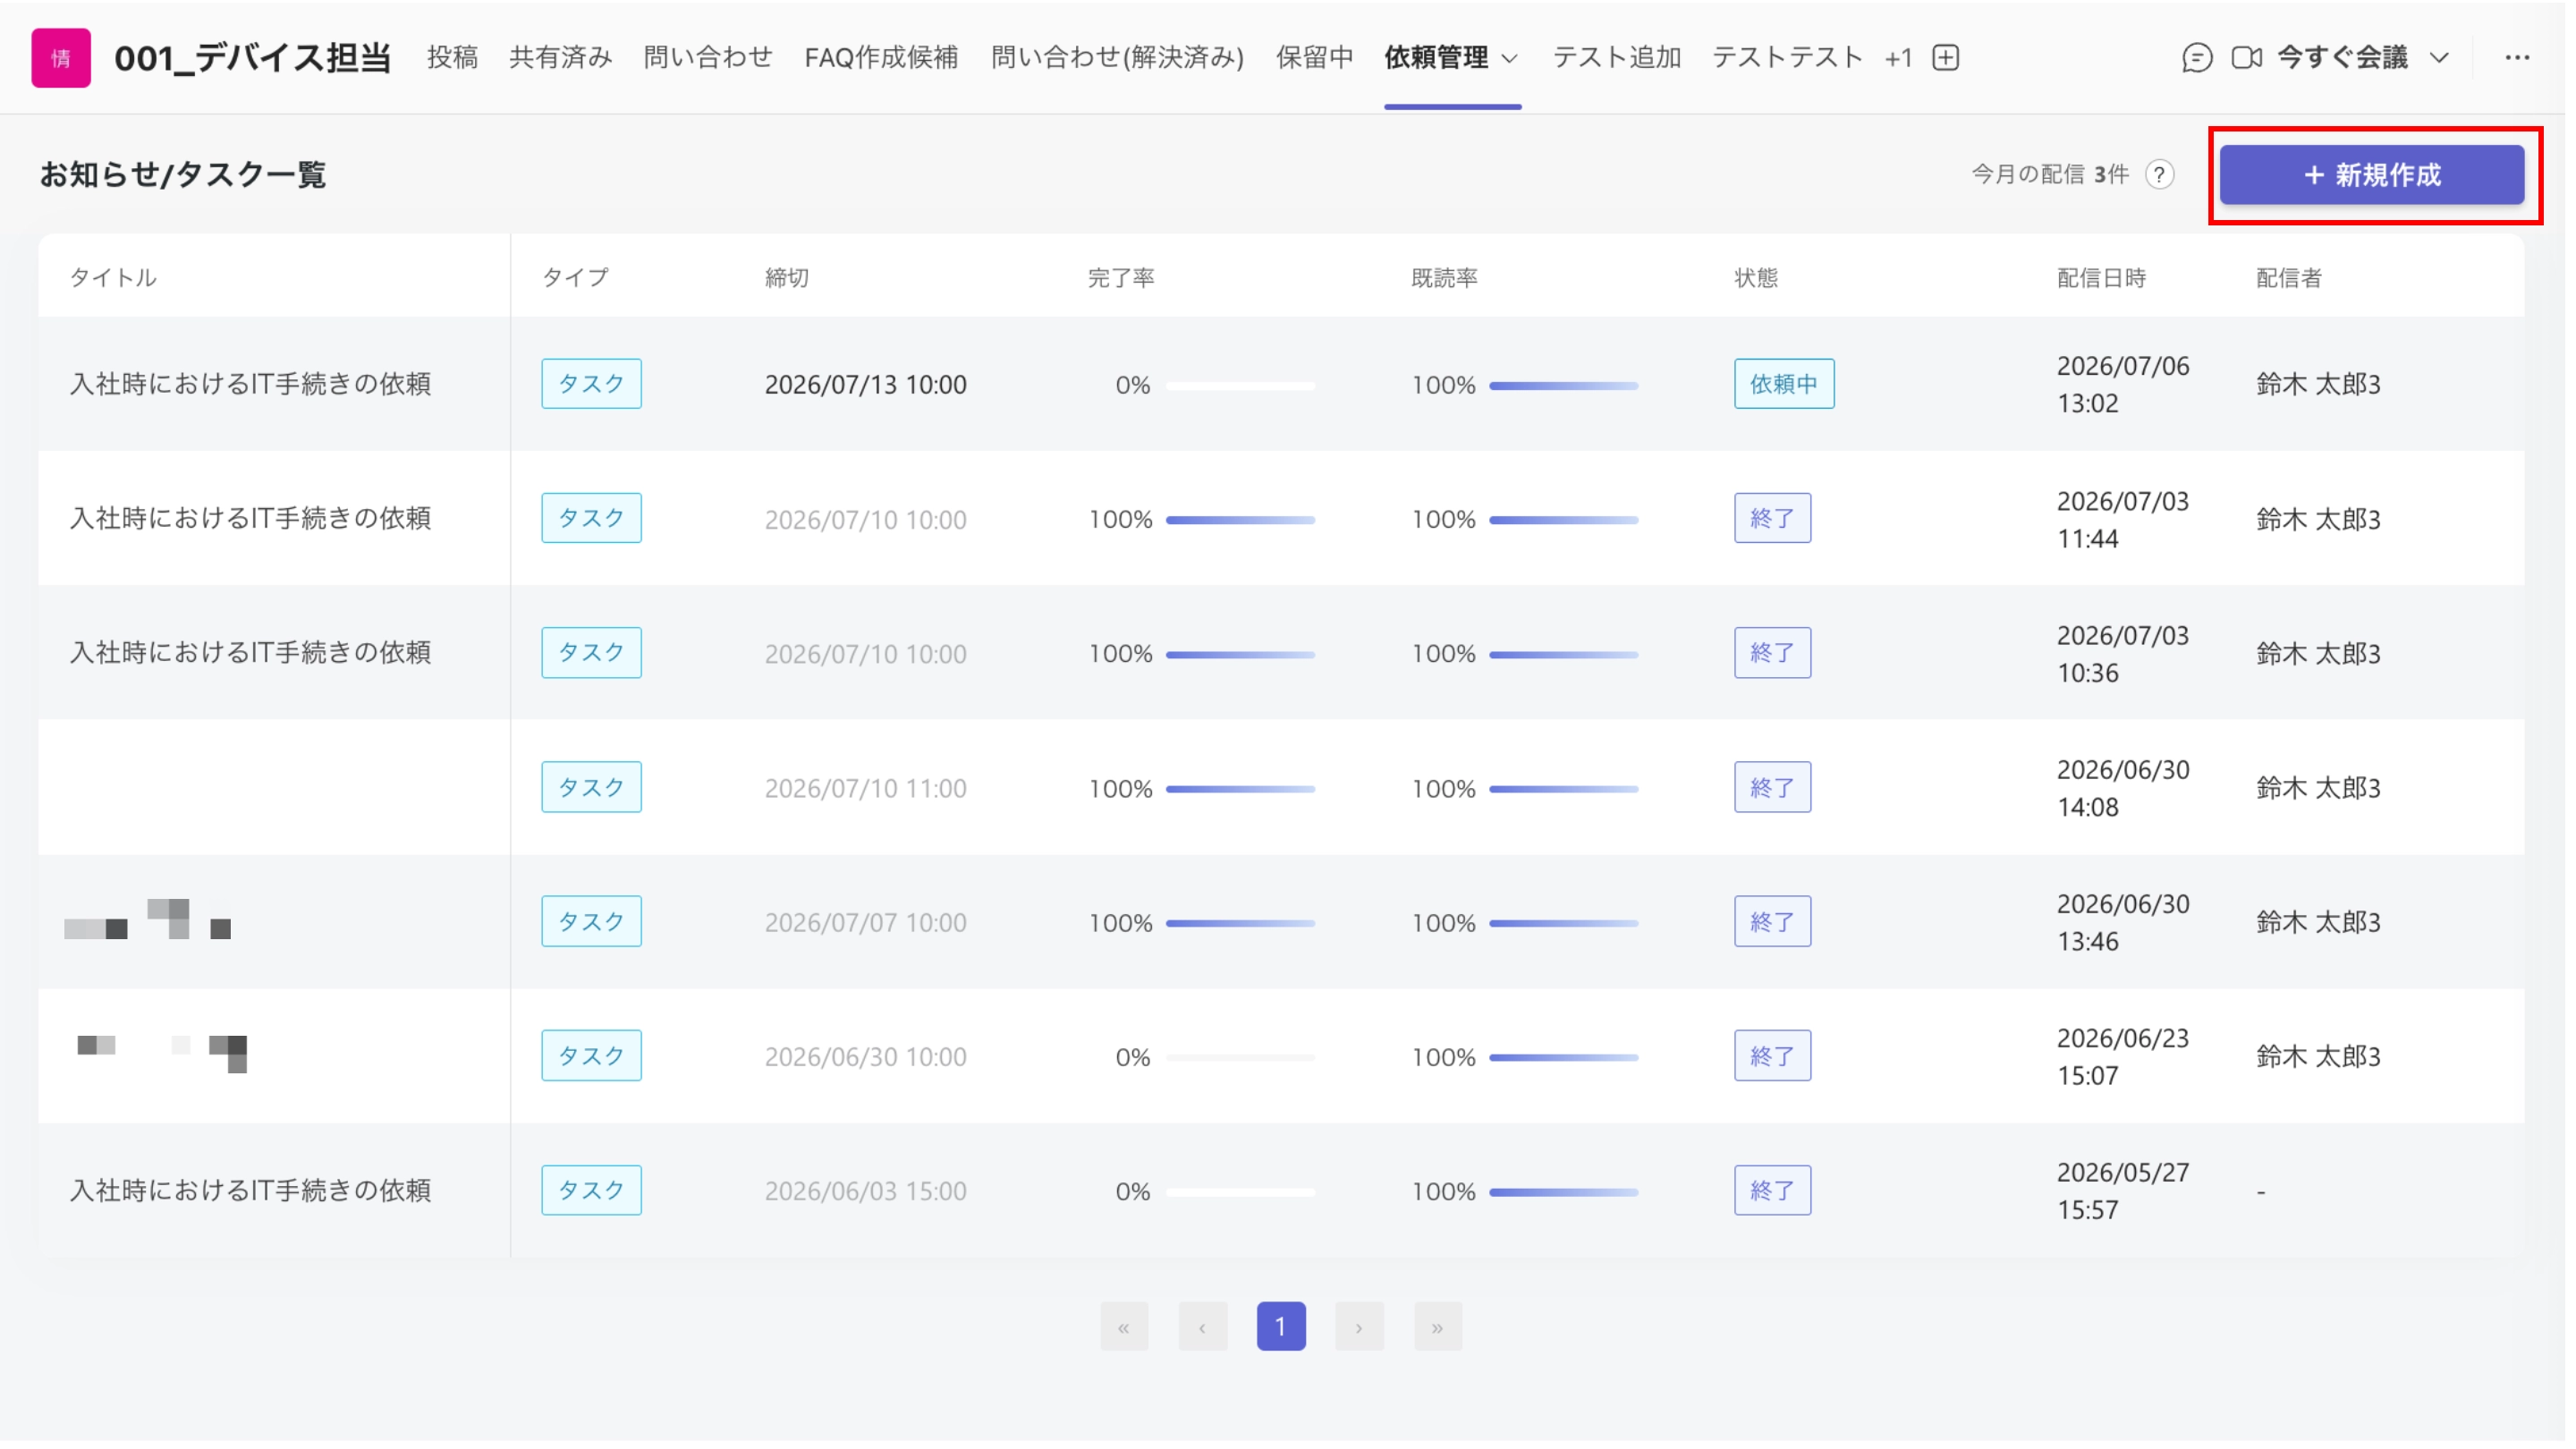Click the 既読率 column header
The width and height of the screenshot is (2576, 1449).
(1444, 278)
